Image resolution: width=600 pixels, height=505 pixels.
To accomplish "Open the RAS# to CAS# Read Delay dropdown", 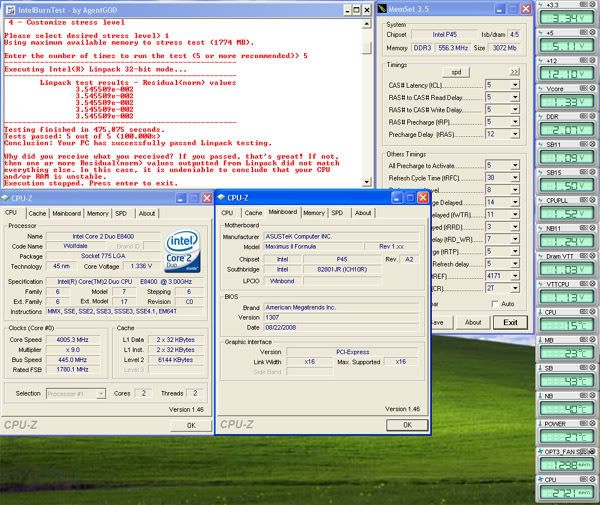I will [515, 97].
